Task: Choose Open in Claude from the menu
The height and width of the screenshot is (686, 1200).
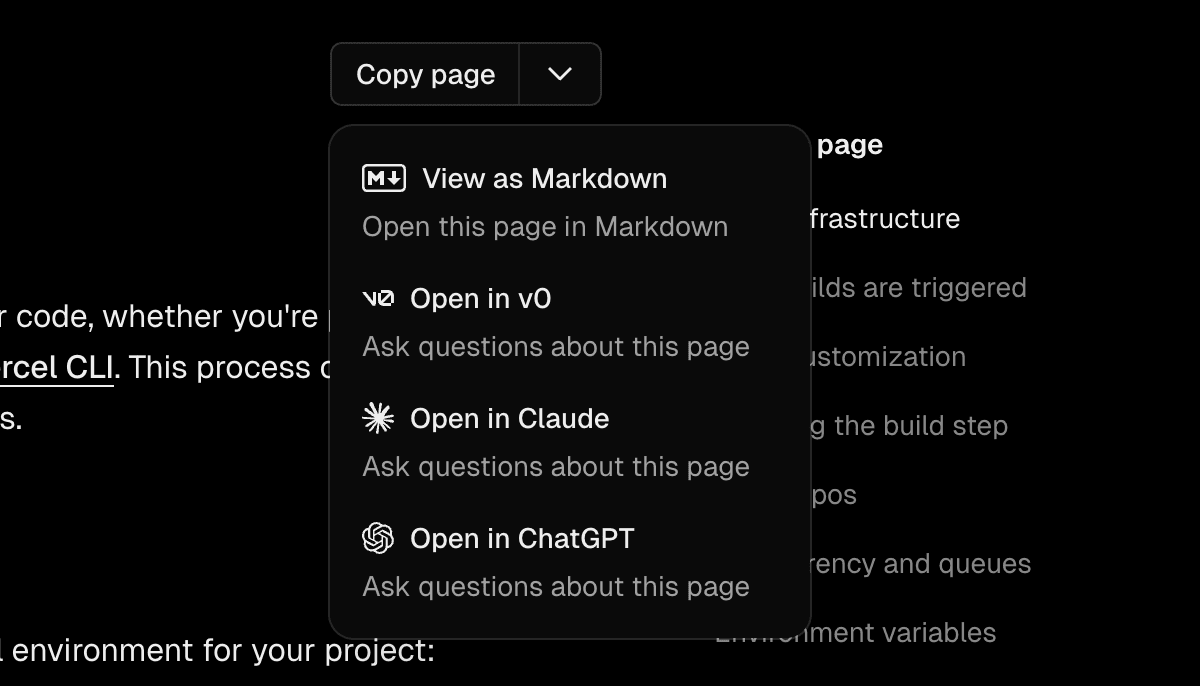Action: tap(509, 418)
